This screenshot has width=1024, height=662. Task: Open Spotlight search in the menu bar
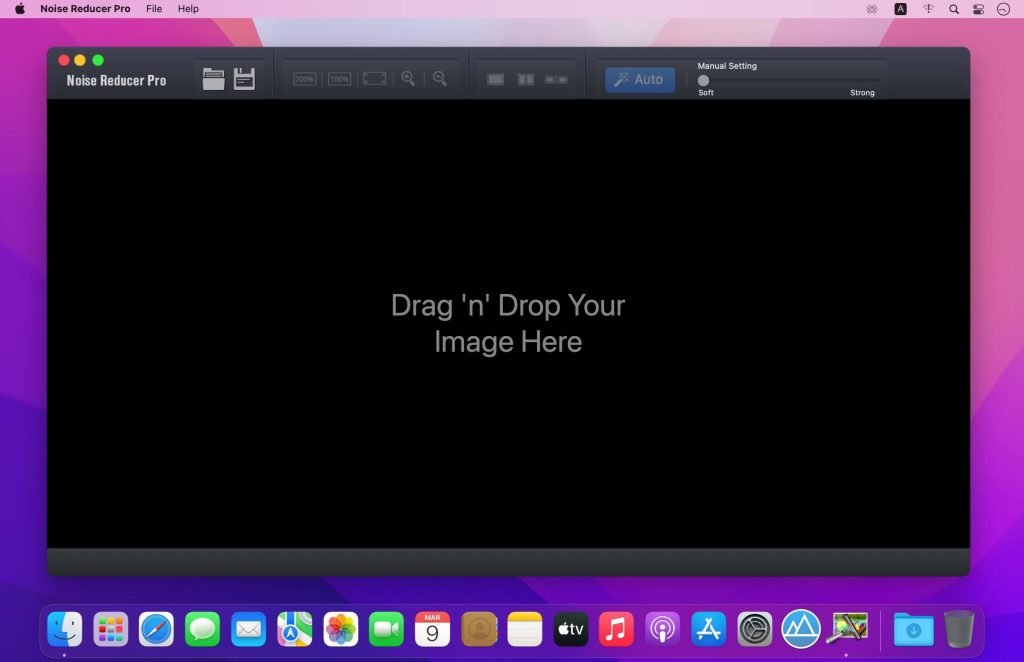pyautogui.click(x=953, y=9)
